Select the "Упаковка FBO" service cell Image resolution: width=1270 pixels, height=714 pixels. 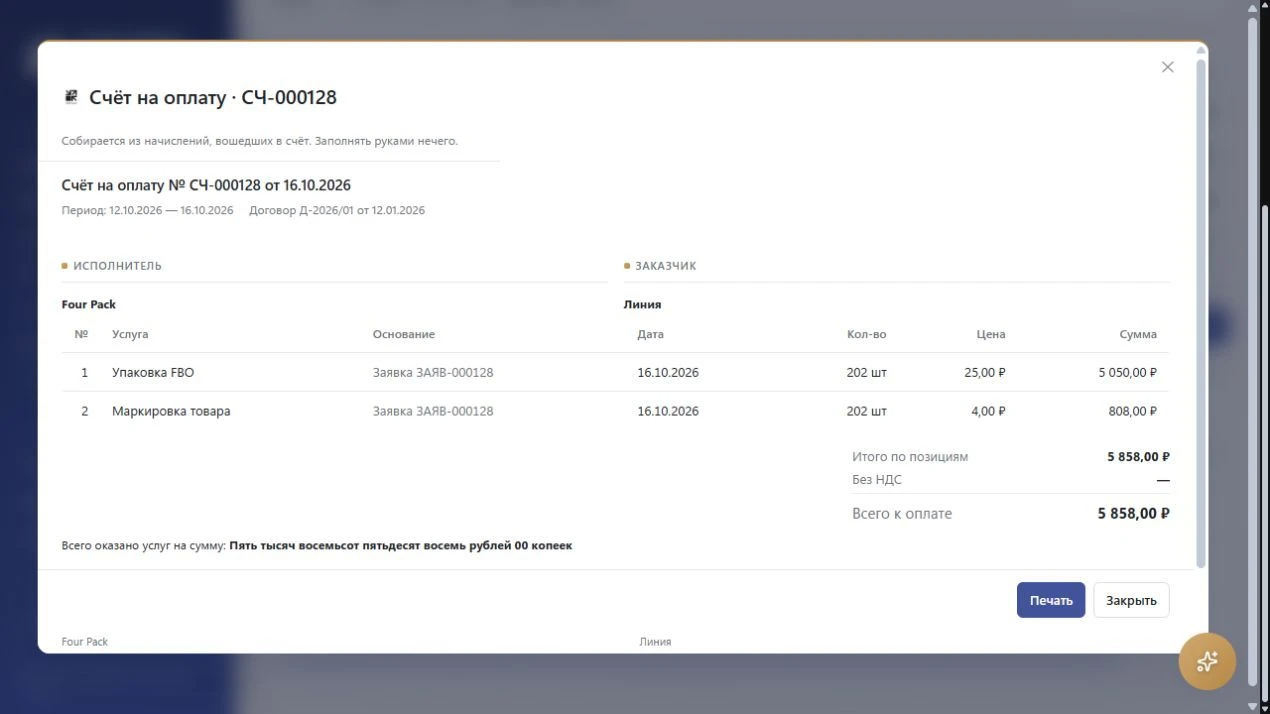pos(153,372)
